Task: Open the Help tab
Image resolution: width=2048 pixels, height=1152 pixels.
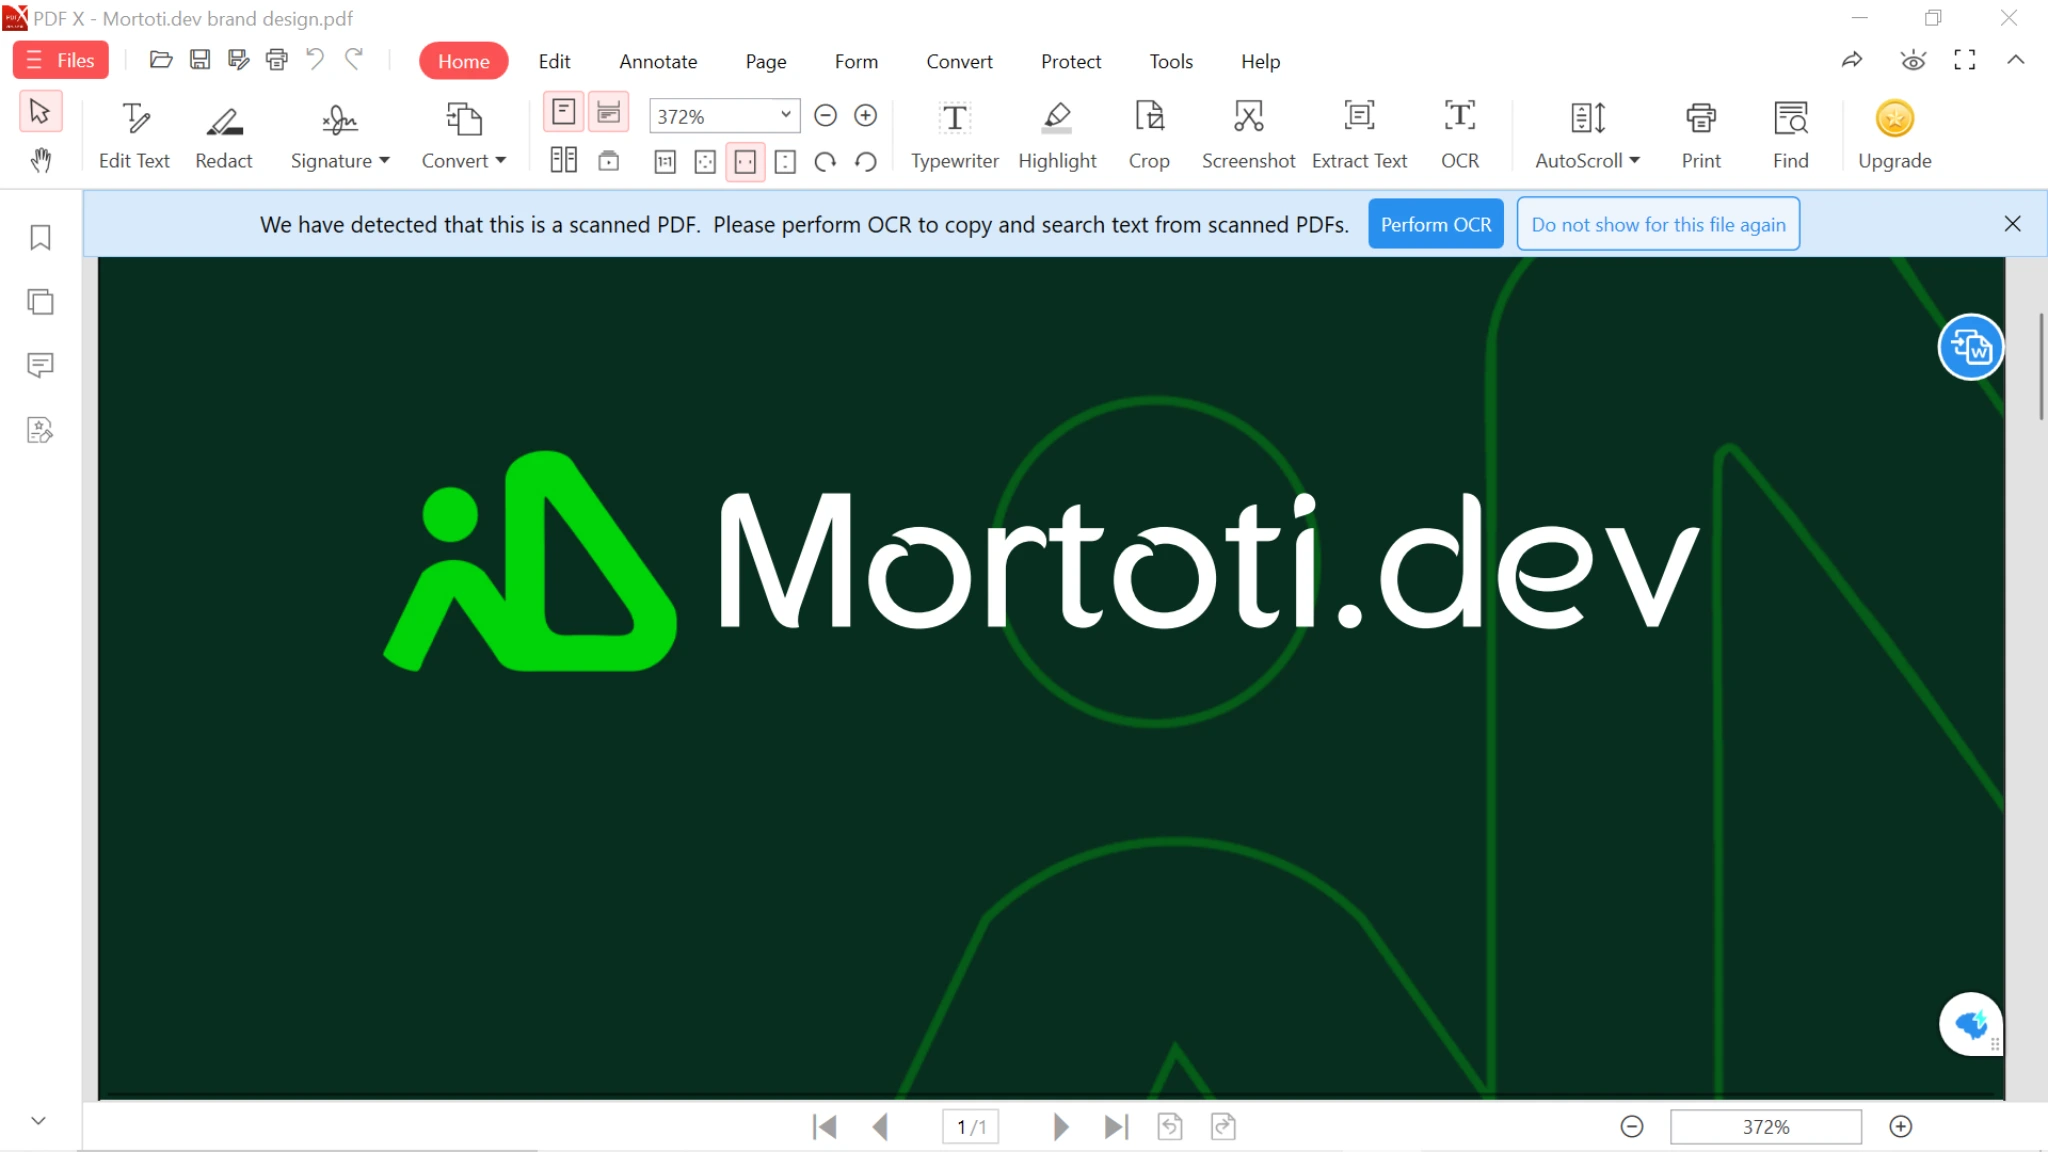Action: click(x=1260, y=61)
